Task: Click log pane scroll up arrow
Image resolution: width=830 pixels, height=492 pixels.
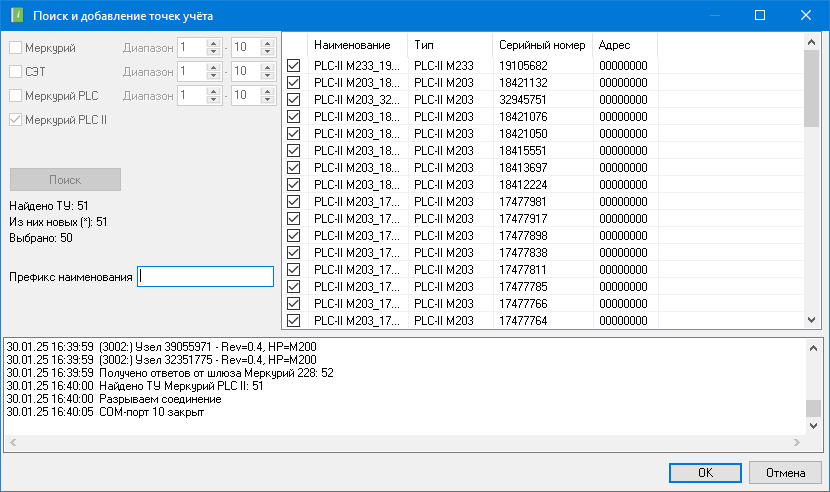Action: click(x=814, y=348)
